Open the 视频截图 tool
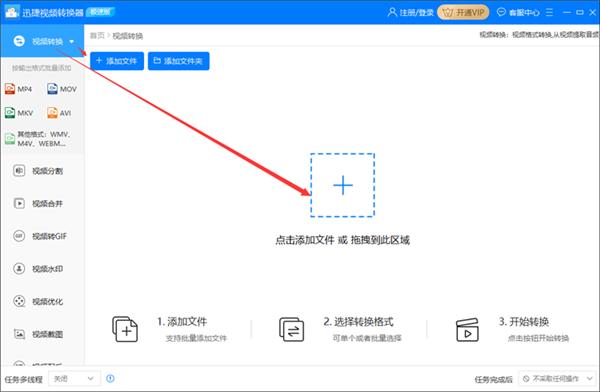This screenshot has height=392, width=600. (x=42, y=334)
